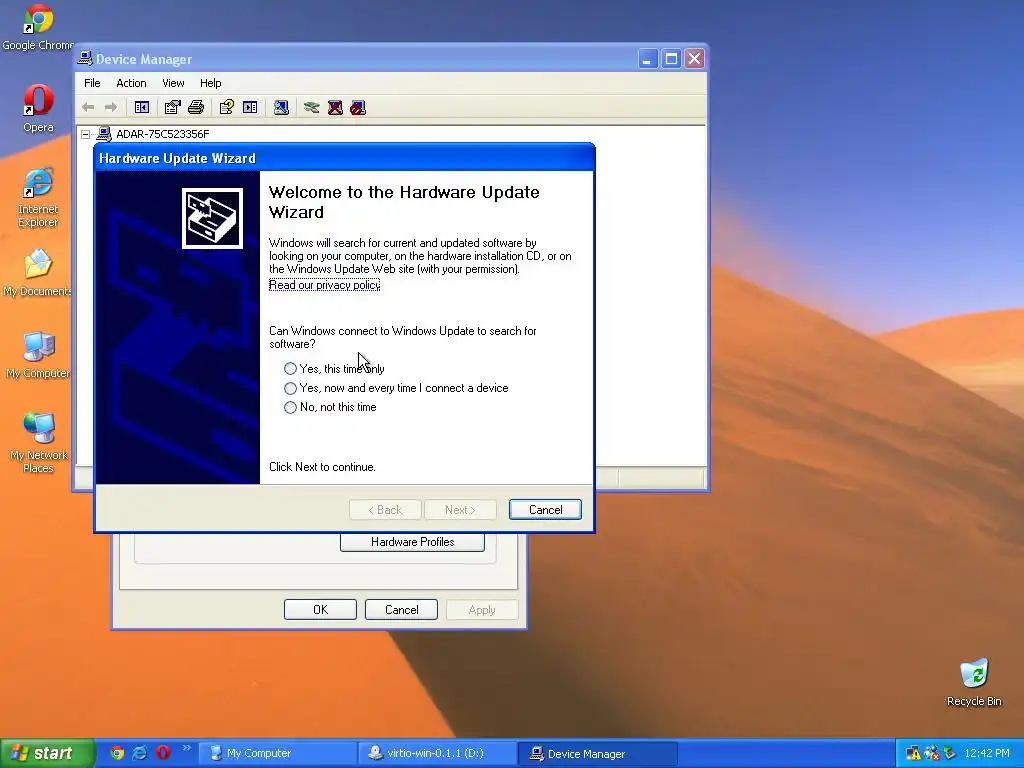Click Cancel in the System Properties dialog
The height and width of the screenshot is (768, 1024).
[401, 609]
